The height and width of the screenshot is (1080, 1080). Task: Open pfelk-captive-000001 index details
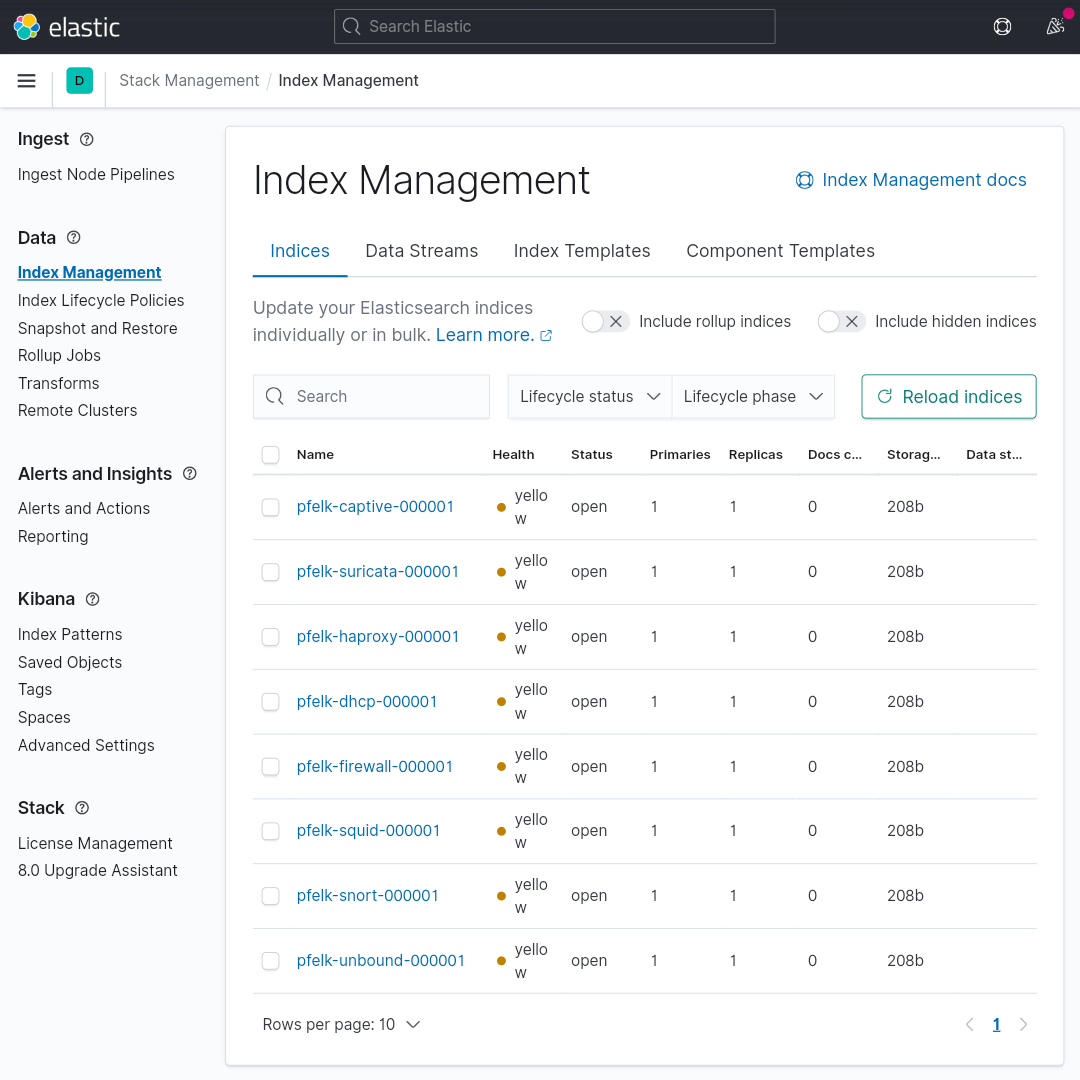(x=375, y=507)
